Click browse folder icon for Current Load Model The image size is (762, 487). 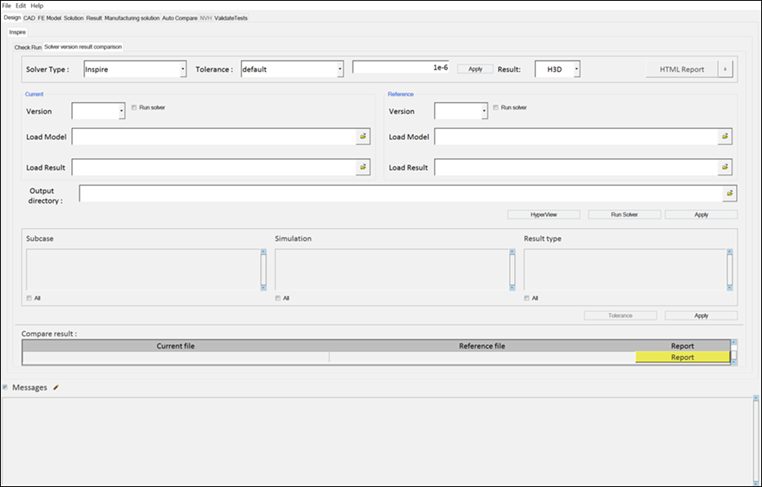point(363,136)
